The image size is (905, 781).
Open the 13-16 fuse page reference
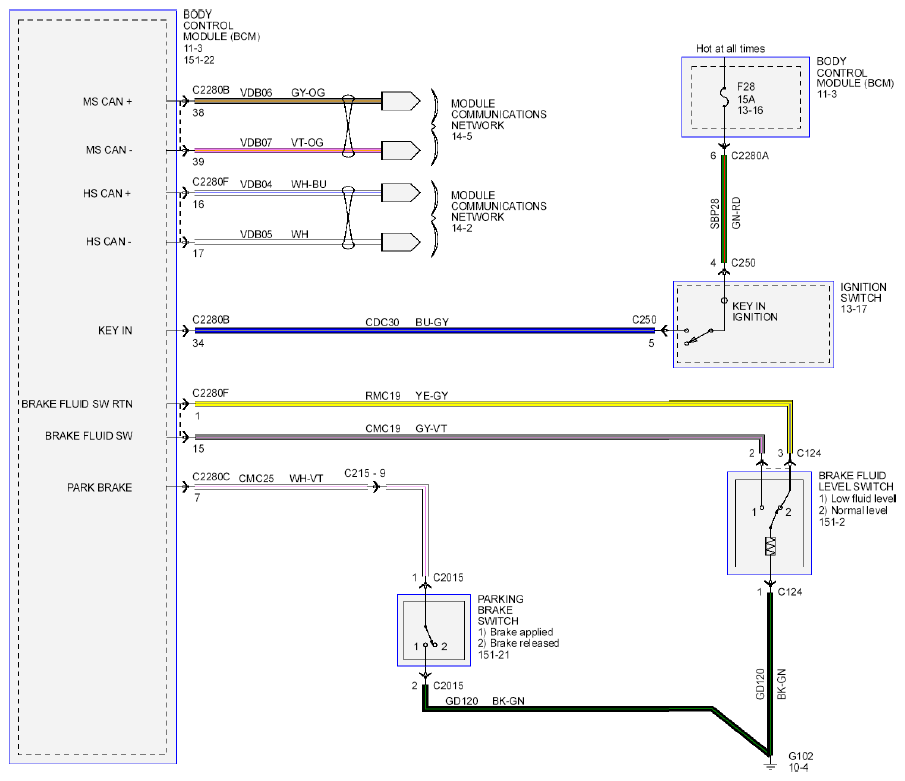point(751,110)
